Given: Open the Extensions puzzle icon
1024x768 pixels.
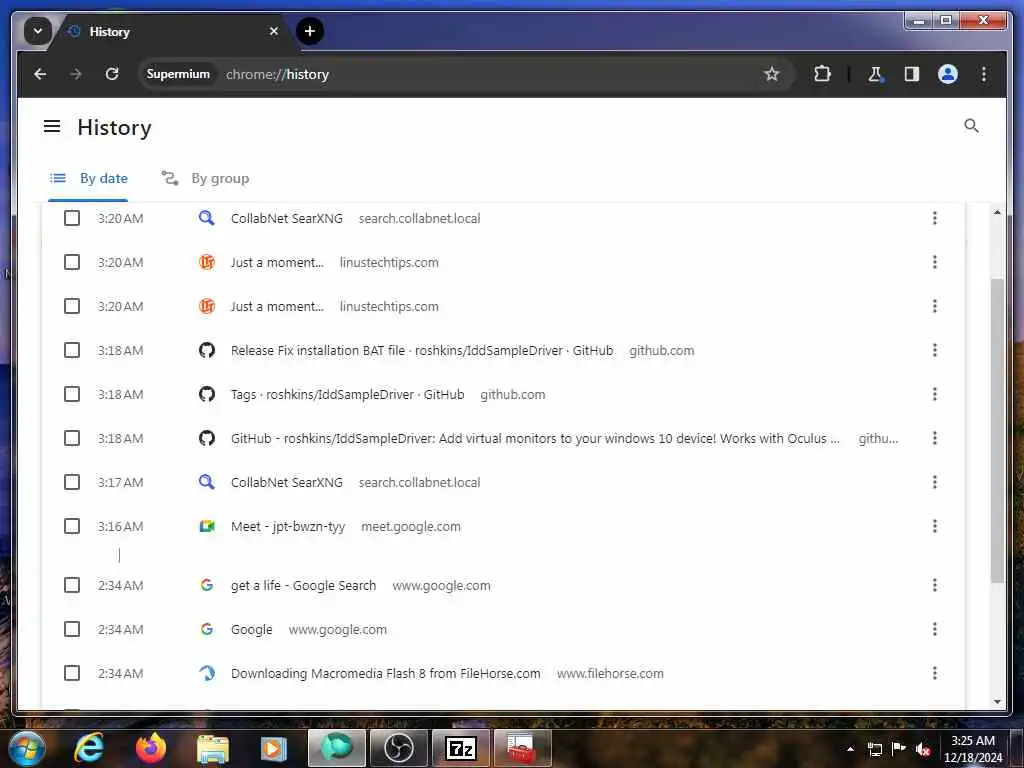Looking at the screenshot, I should [x=822, y=74].
